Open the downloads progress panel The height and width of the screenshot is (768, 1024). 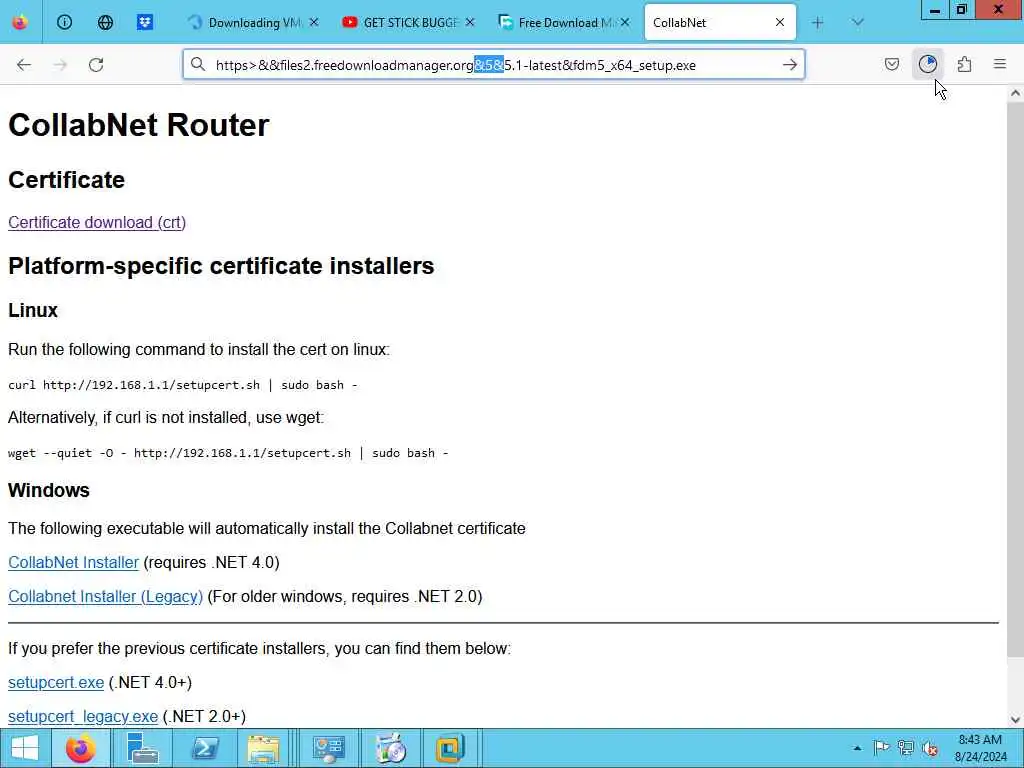point(927,65)
